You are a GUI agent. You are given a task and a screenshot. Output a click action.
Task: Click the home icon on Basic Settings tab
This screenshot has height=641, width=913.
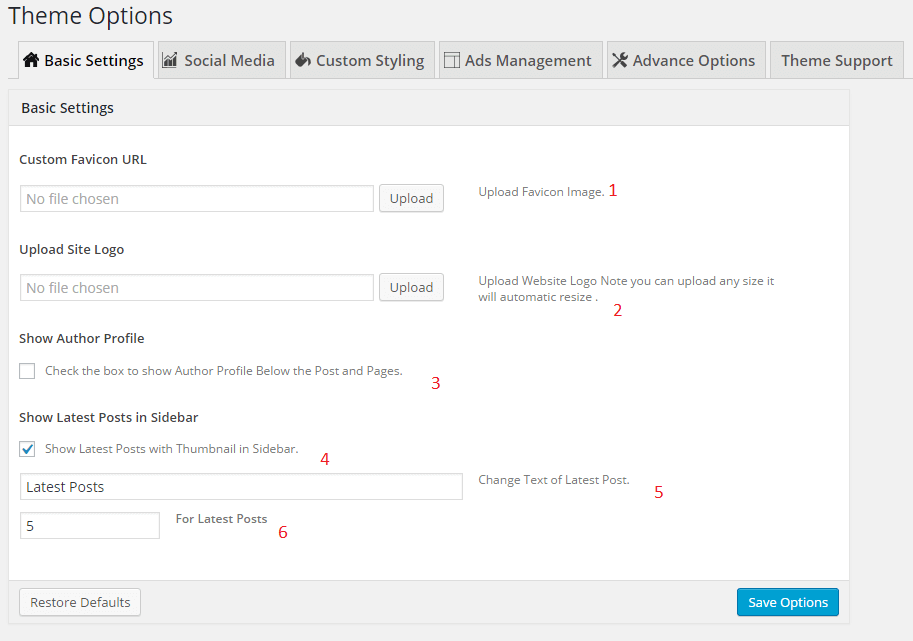coord(31,60)
